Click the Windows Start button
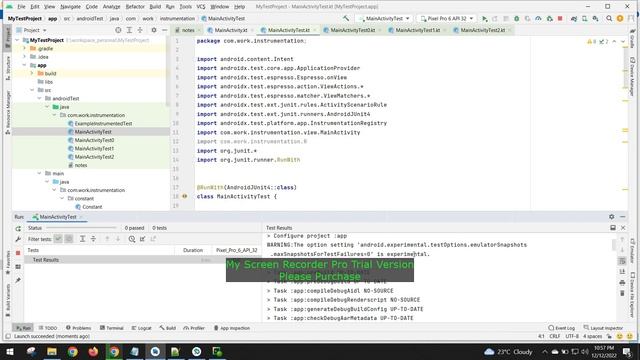 pyautogui.click(x=10, y=351)
